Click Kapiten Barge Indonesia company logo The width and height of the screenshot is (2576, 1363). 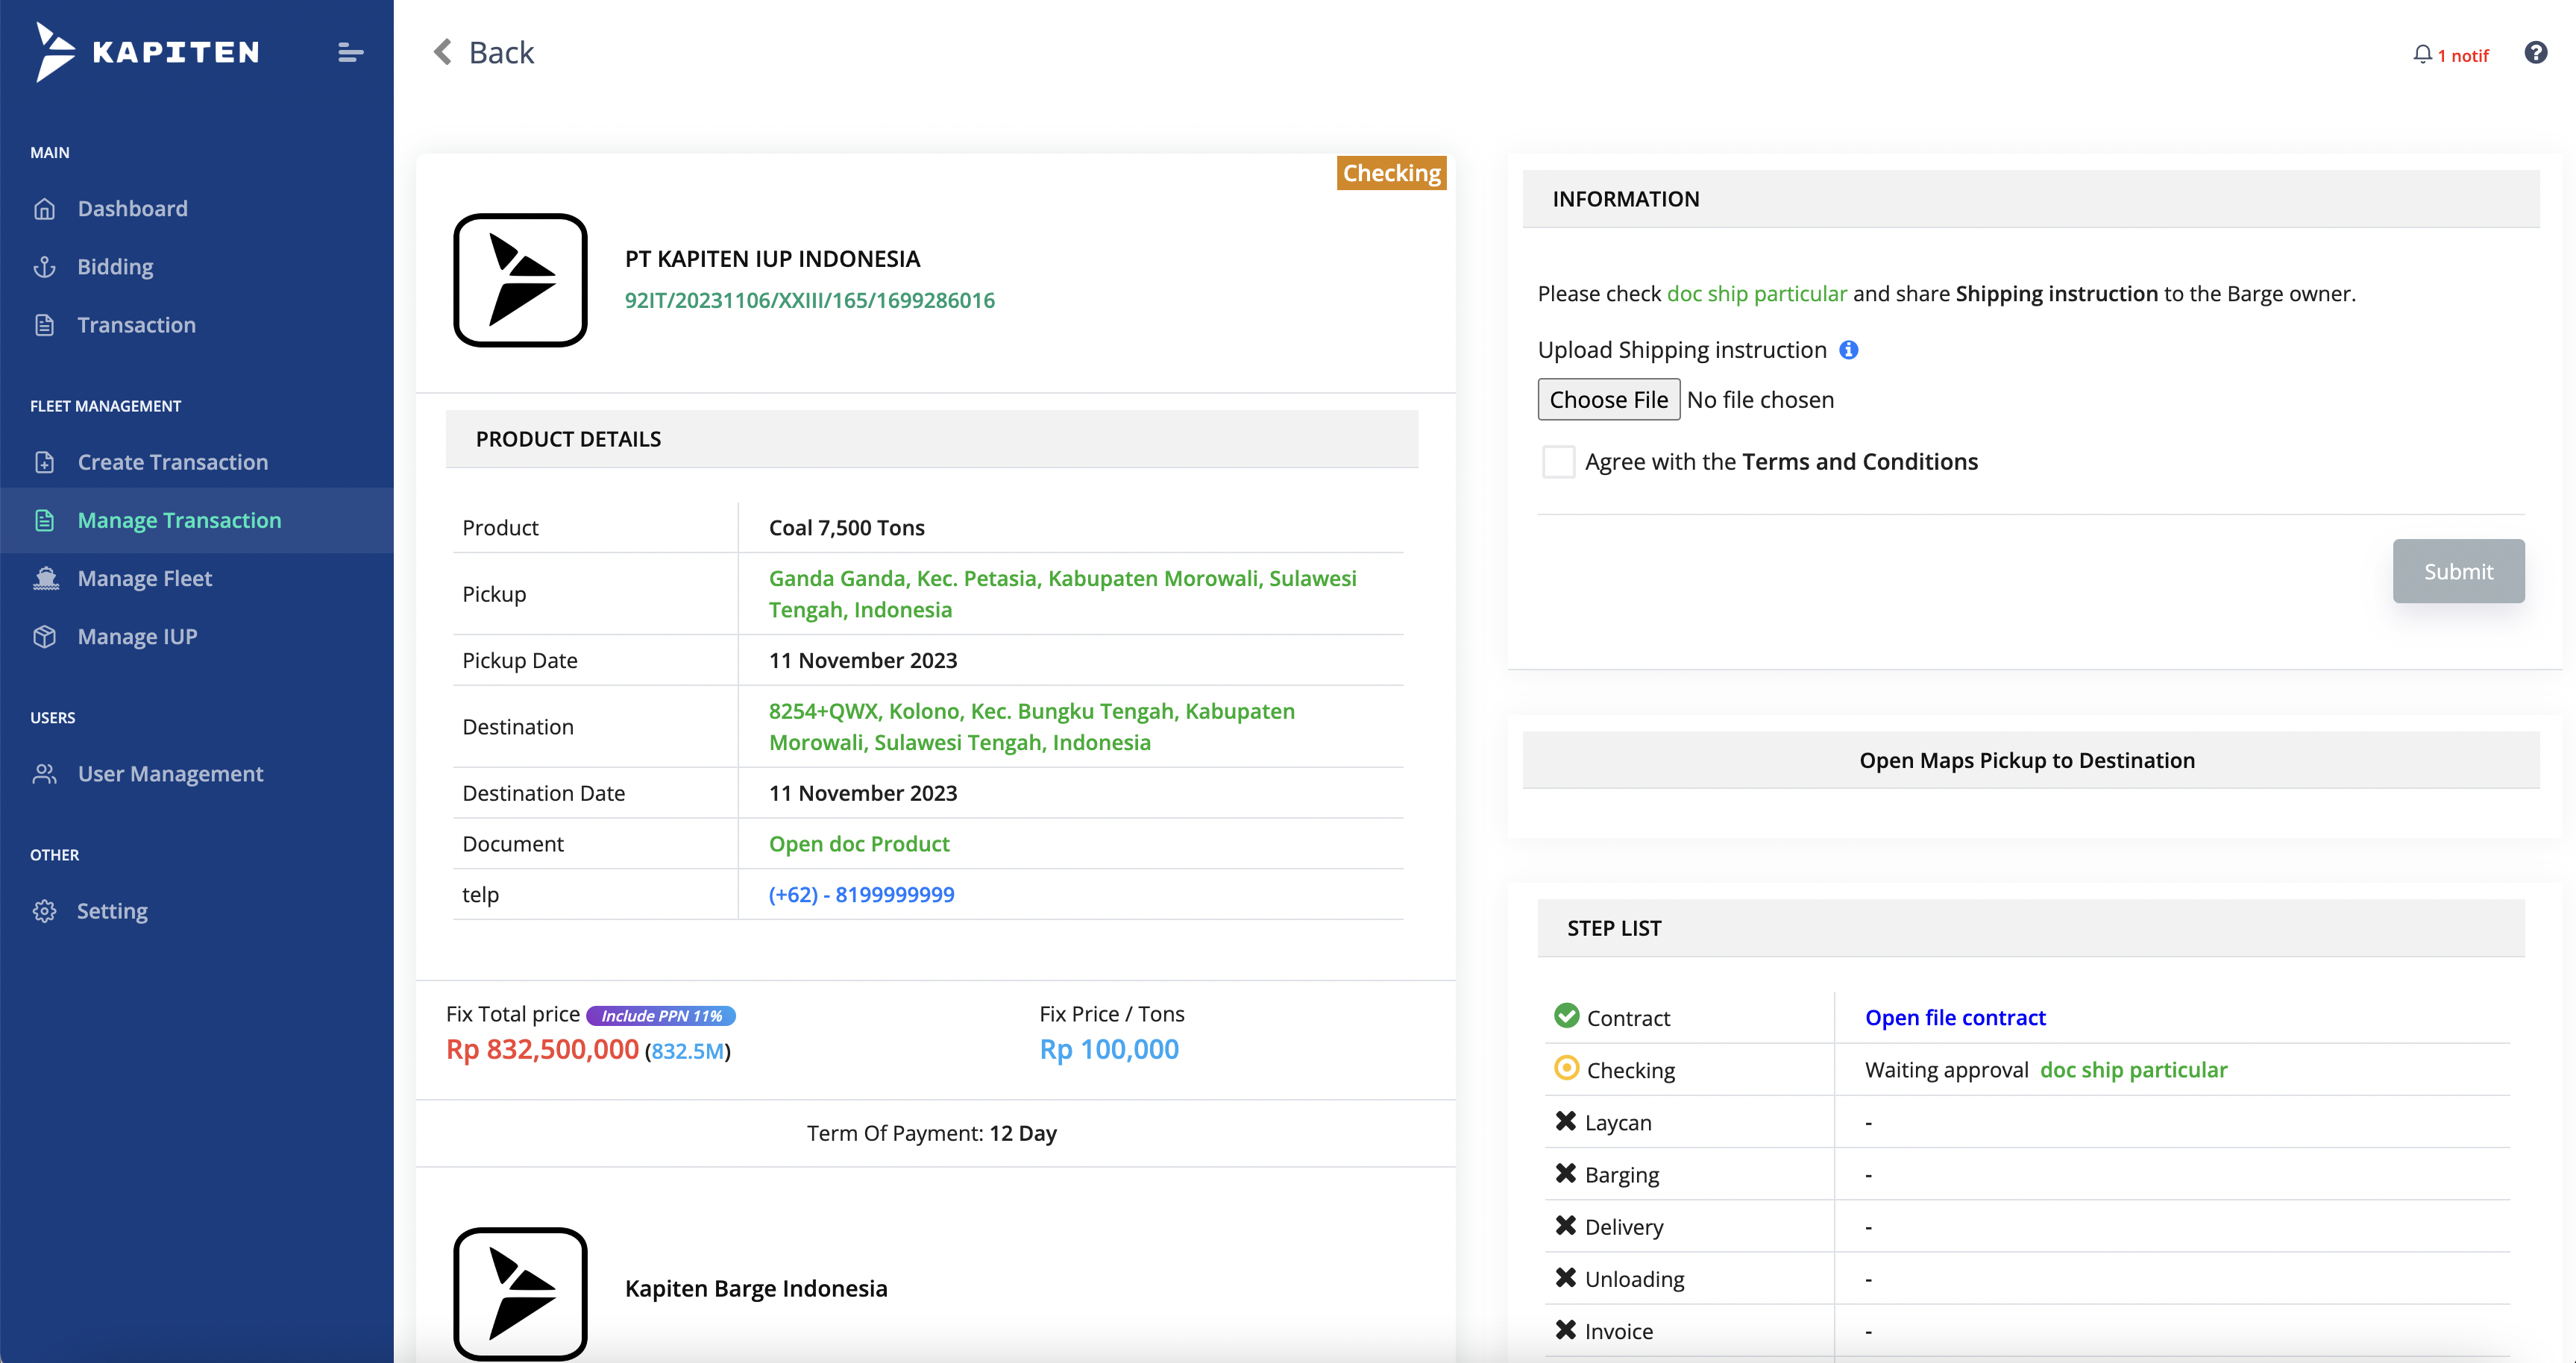click(x=520, y=1292)
